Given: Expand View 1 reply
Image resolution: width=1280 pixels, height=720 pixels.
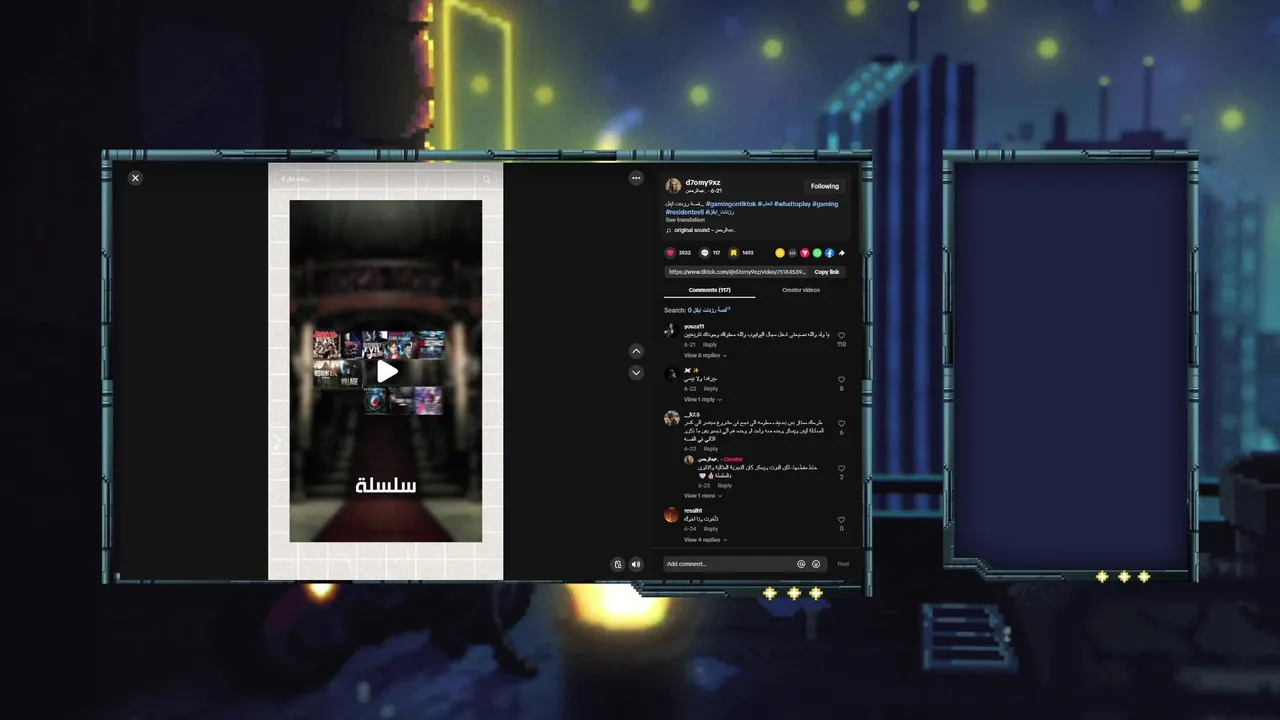Looking at the screenshot, I should [702, 400].
